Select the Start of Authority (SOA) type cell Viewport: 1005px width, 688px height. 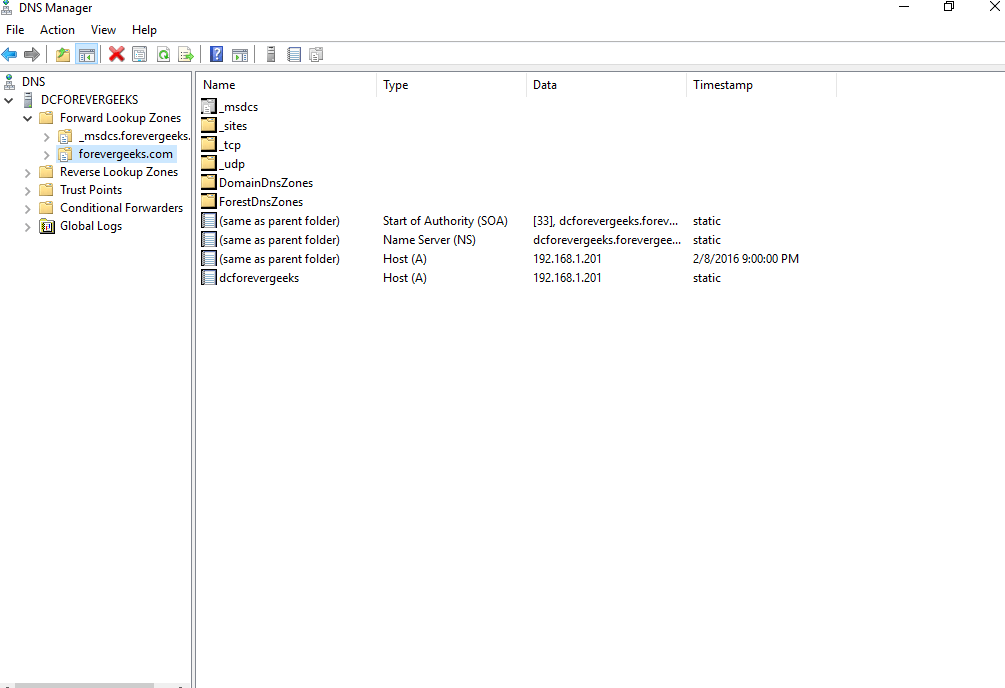click(x=445, y=221)
